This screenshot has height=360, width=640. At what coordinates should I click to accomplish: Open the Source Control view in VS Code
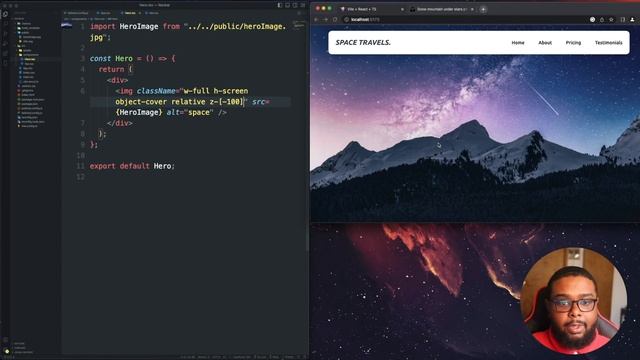pos(5,33)
